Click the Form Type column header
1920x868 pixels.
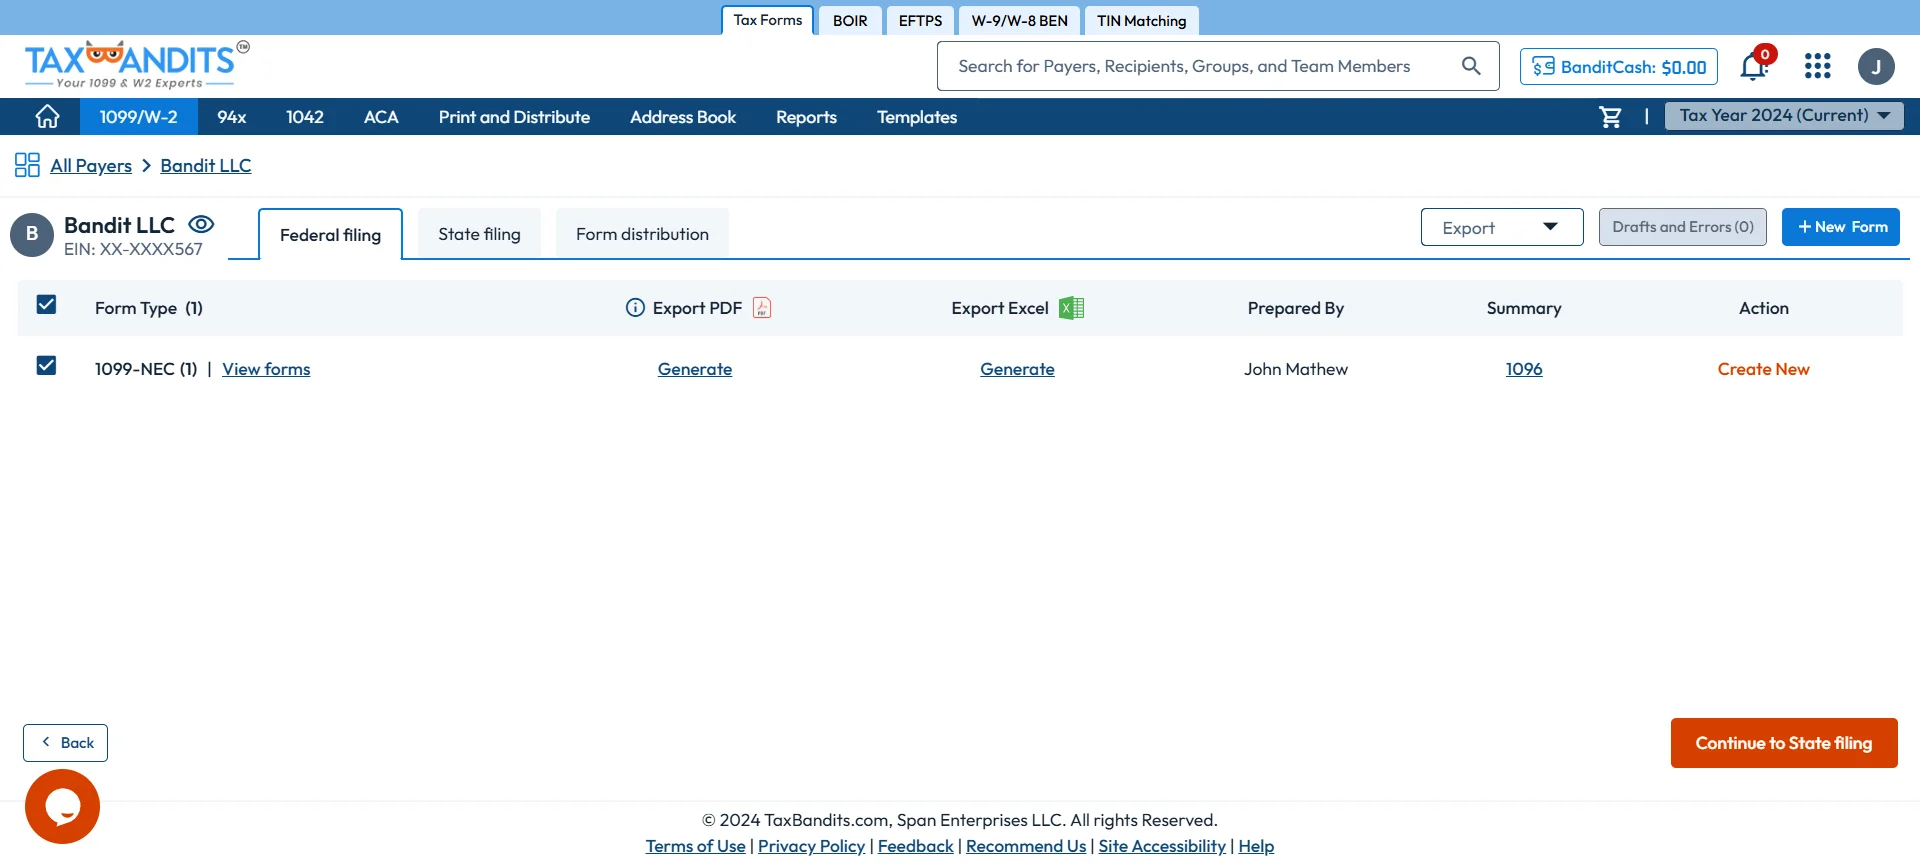click(x=149, y=308)
